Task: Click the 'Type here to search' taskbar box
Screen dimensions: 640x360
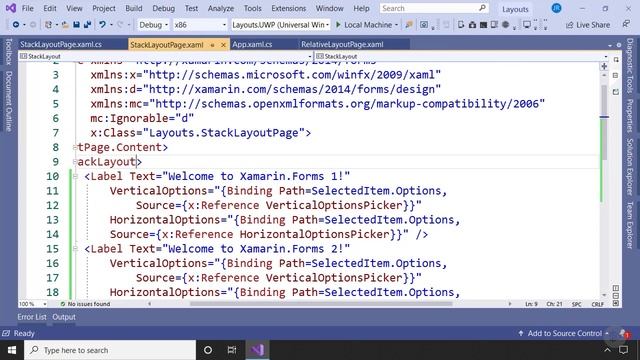Action: coord(110,350)
